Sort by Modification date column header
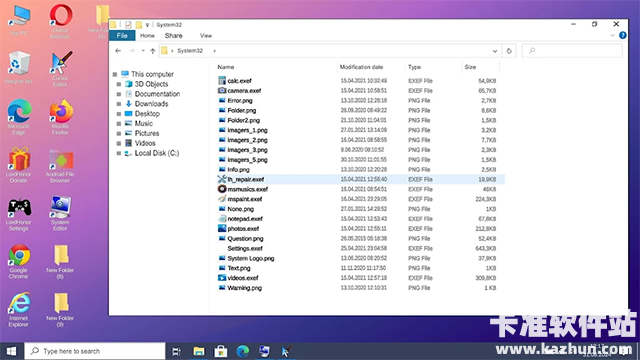 [x=361, y=67]
